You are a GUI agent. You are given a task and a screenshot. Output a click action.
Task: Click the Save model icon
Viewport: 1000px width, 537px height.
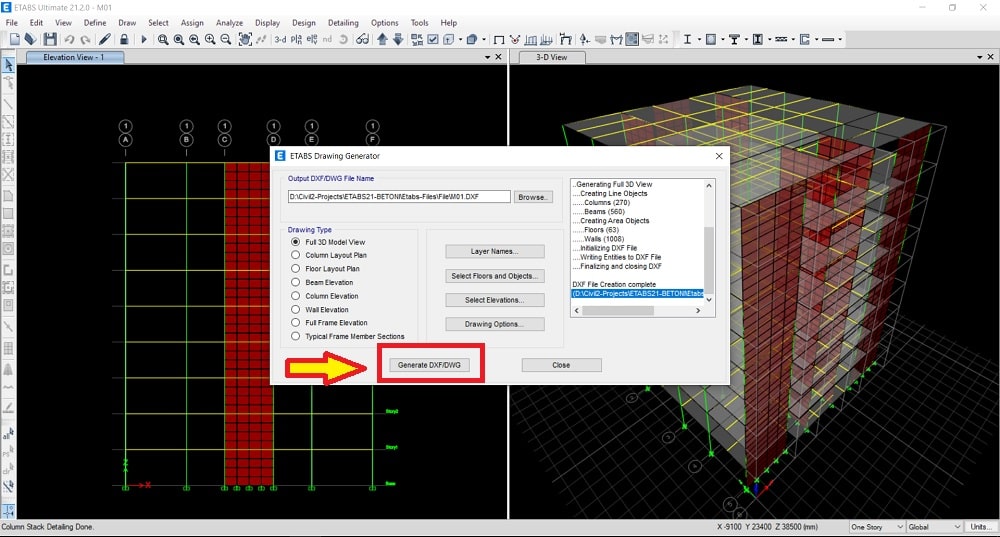coord(49,40)
